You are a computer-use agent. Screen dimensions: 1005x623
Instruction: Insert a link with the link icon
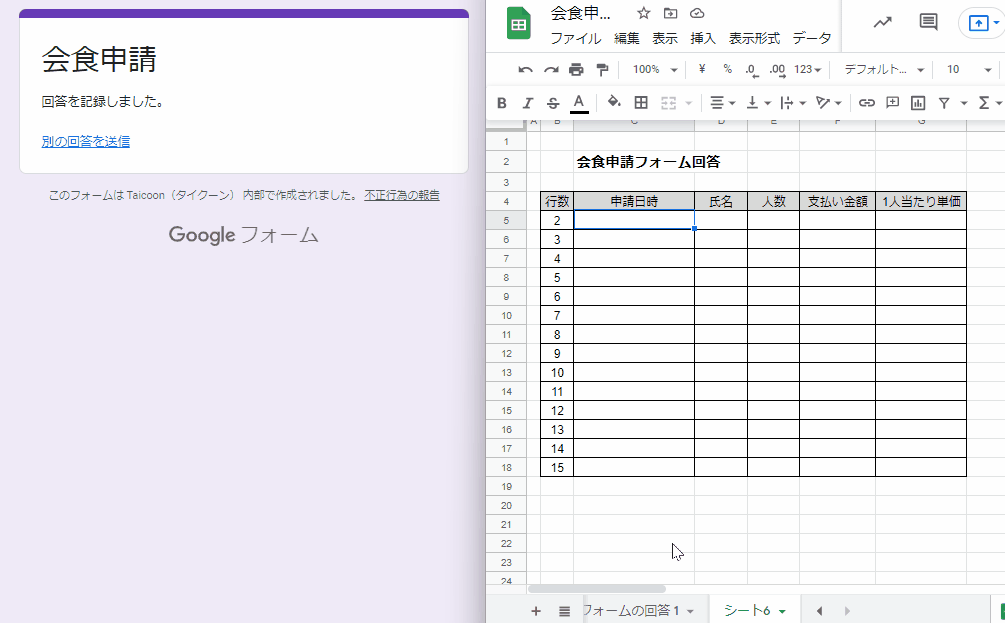click(866, 102)
